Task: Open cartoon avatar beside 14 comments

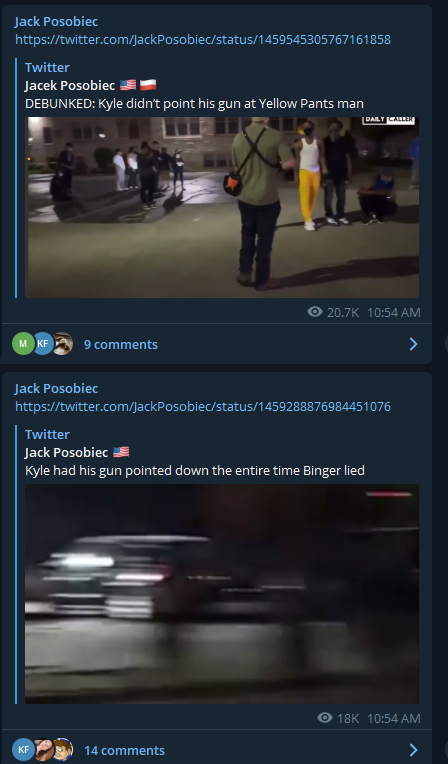Action: [63, 750]
